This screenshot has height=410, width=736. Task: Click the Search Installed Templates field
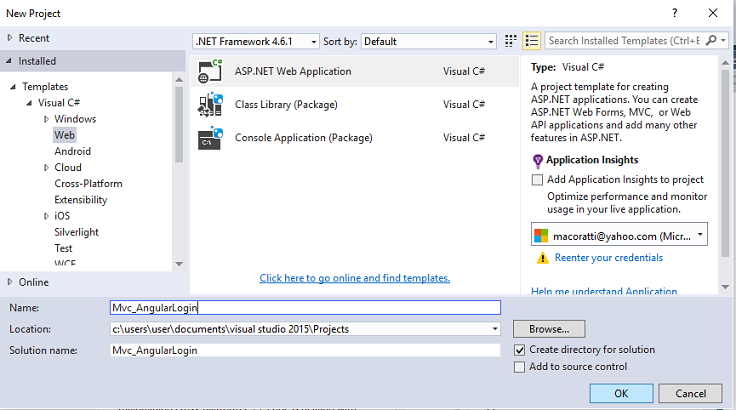pyautogui.click(x=624, y=41)
